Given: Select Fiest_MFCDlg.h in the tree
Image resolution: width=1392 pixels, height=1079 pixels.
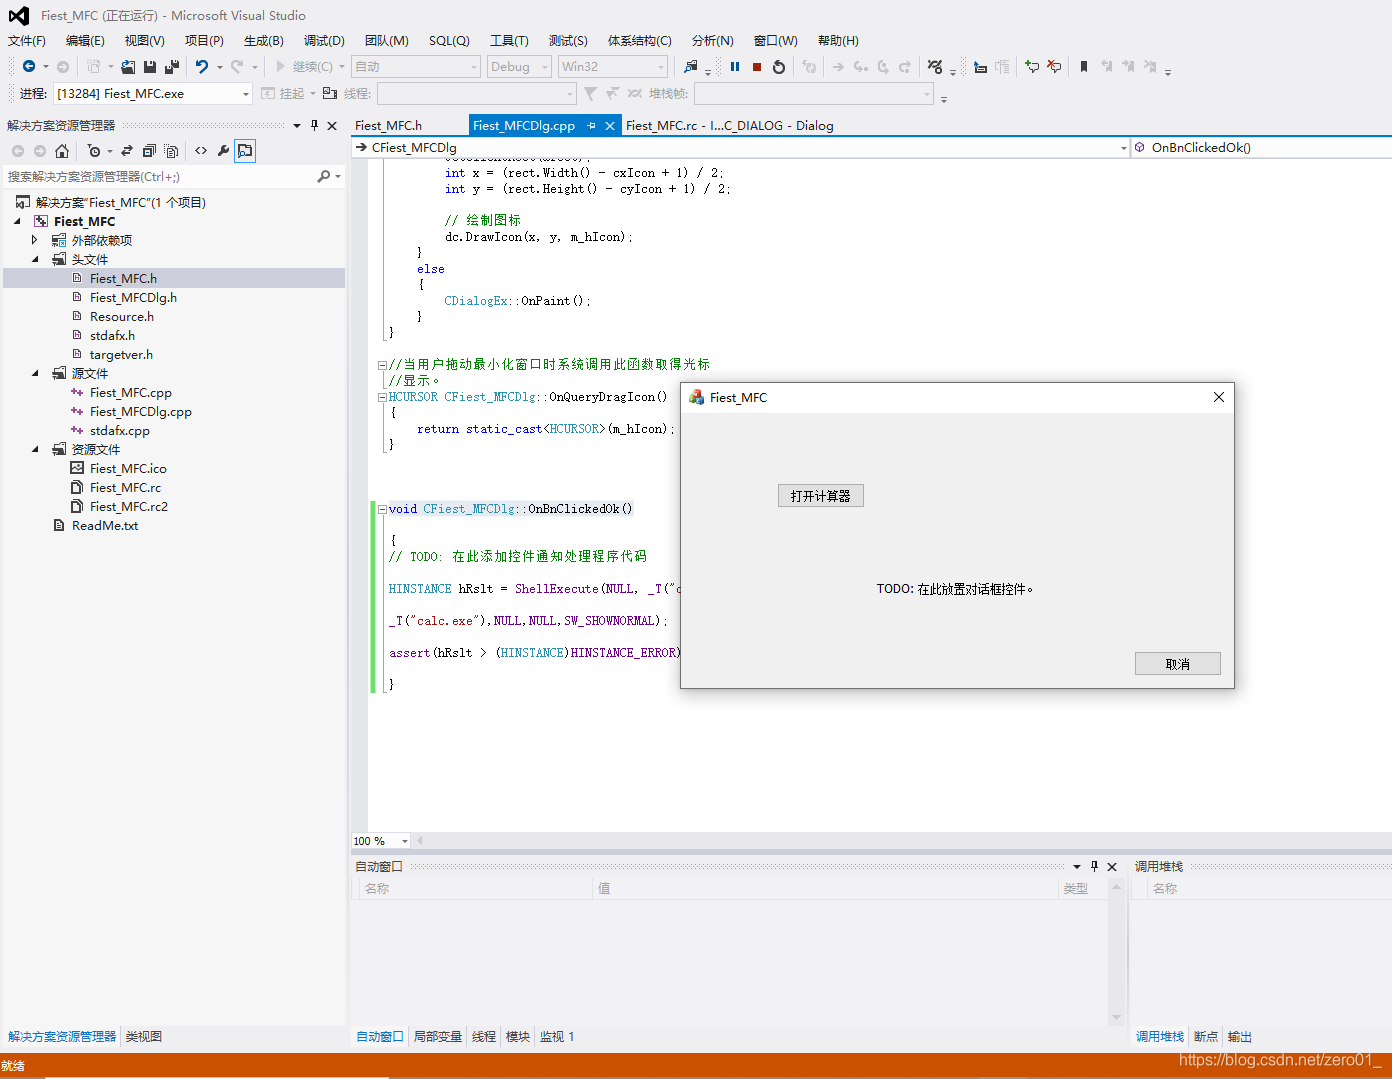Looking at the screenshot, I should coord(133,297).
